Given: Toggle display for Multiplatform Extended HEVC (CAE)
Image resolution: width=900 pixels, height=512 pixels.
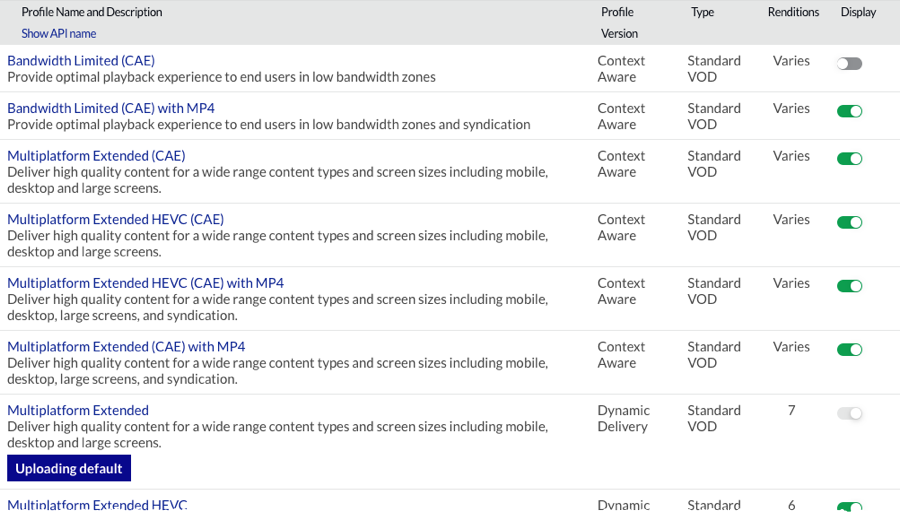Looking at the screenshot, I should coord(849,222).
